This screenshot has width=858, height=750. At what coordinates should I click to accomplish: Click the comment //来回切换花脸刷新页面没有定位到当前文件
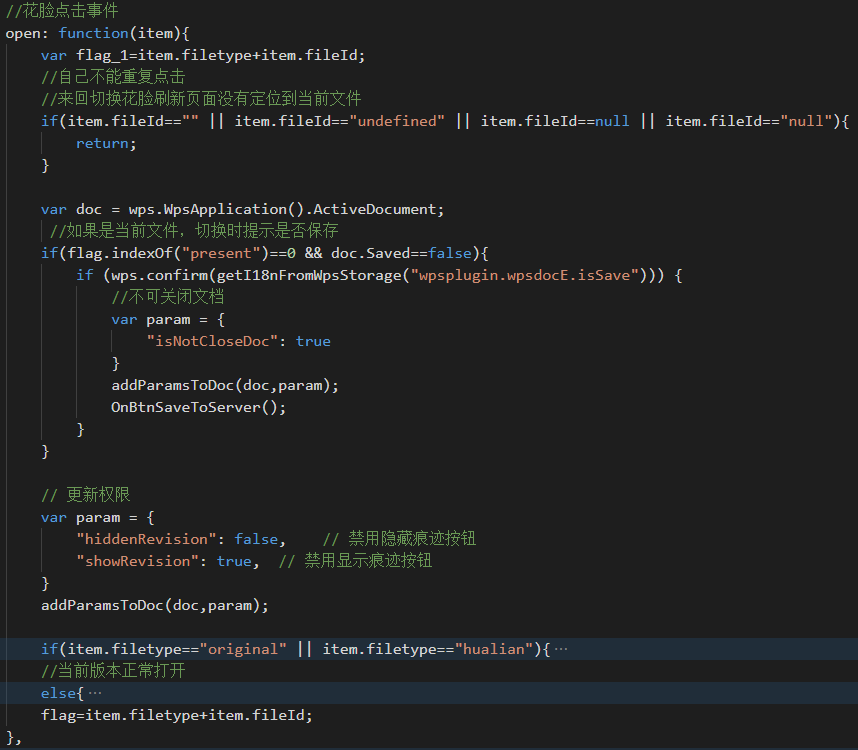coord(201,99)
